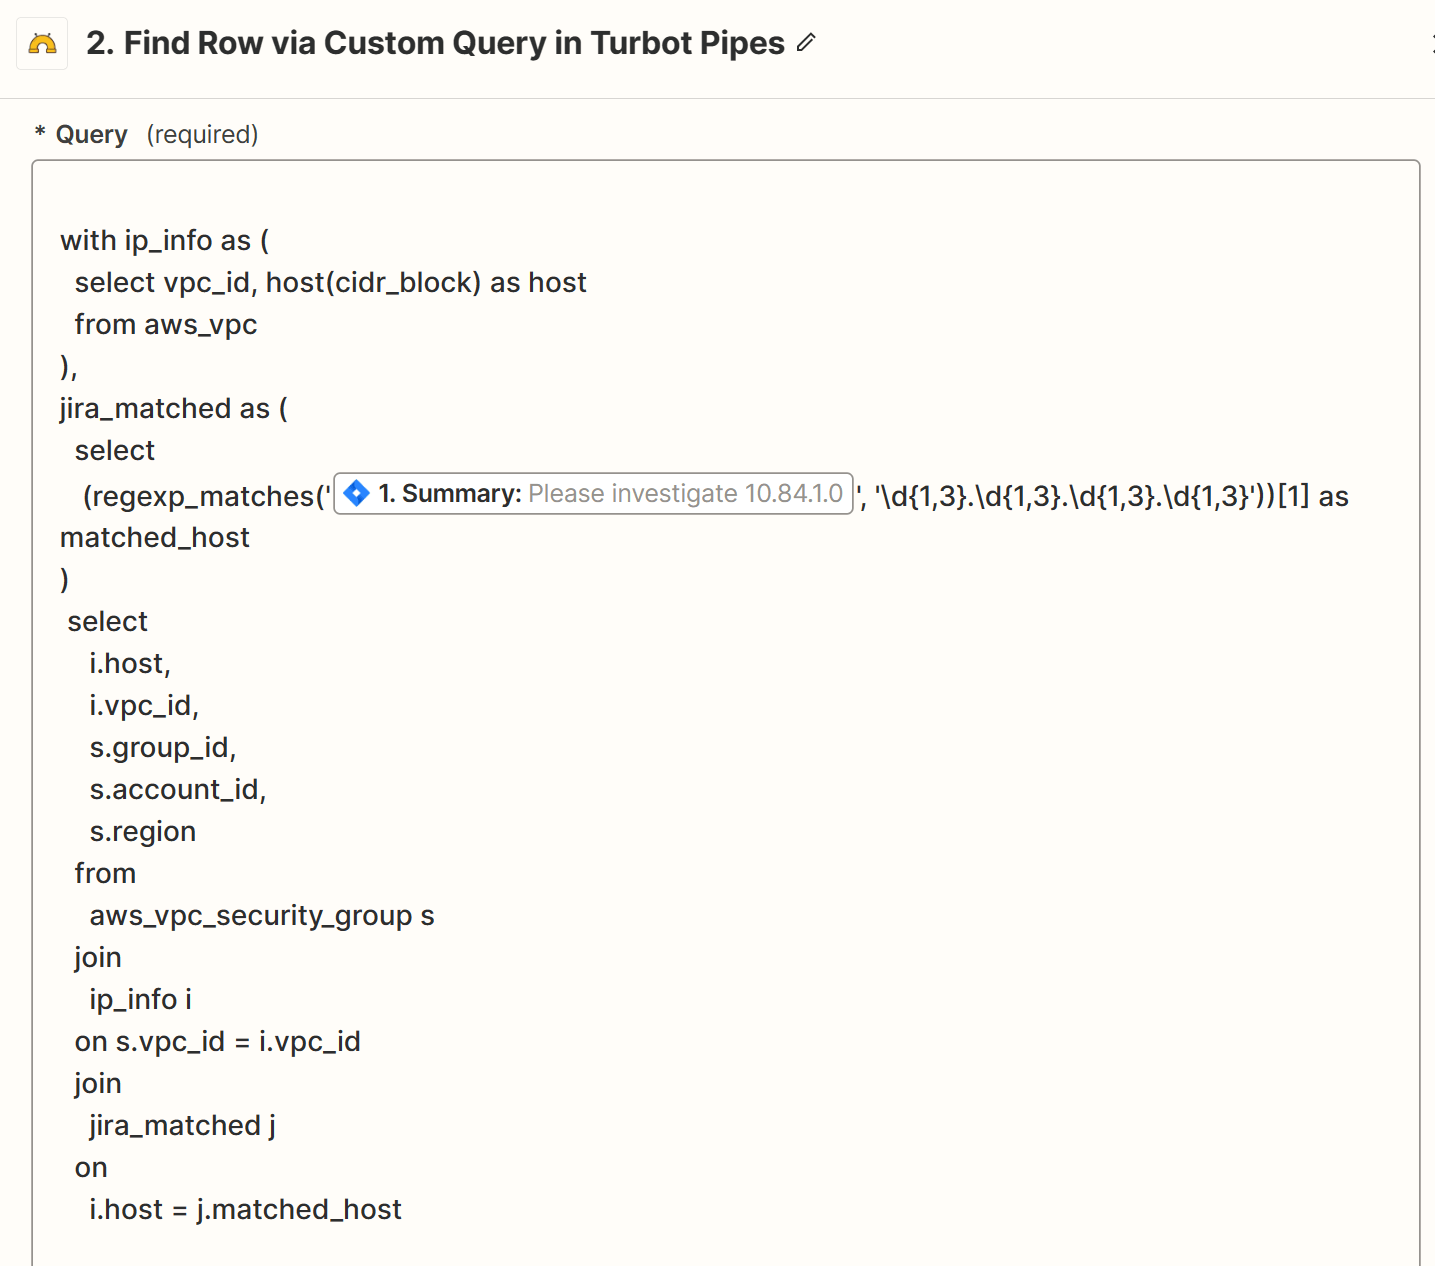Viewport: 1435px width, 1266px height.
Task: Click the 'jira_matched as (' line
Action: 174,409
